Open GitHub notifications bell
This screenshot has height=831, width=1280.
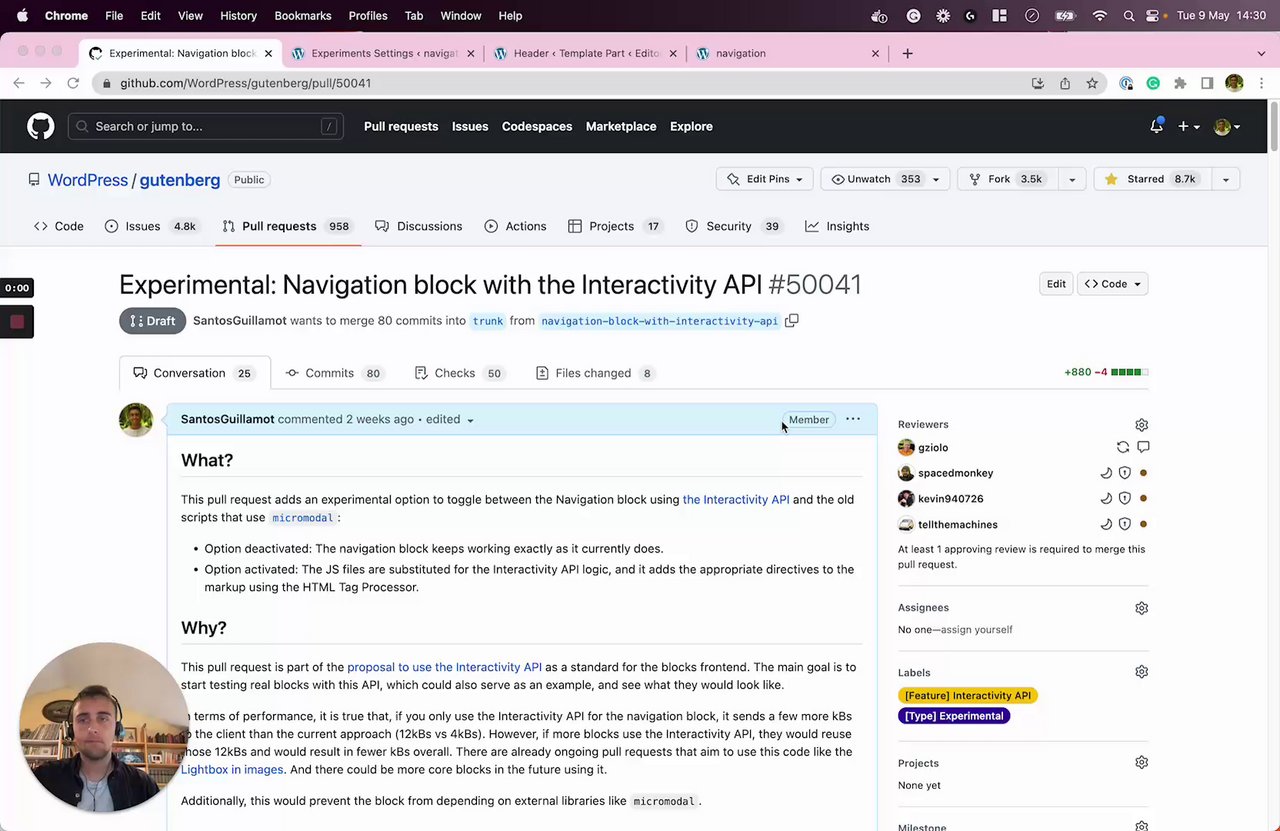(1156, 126)
